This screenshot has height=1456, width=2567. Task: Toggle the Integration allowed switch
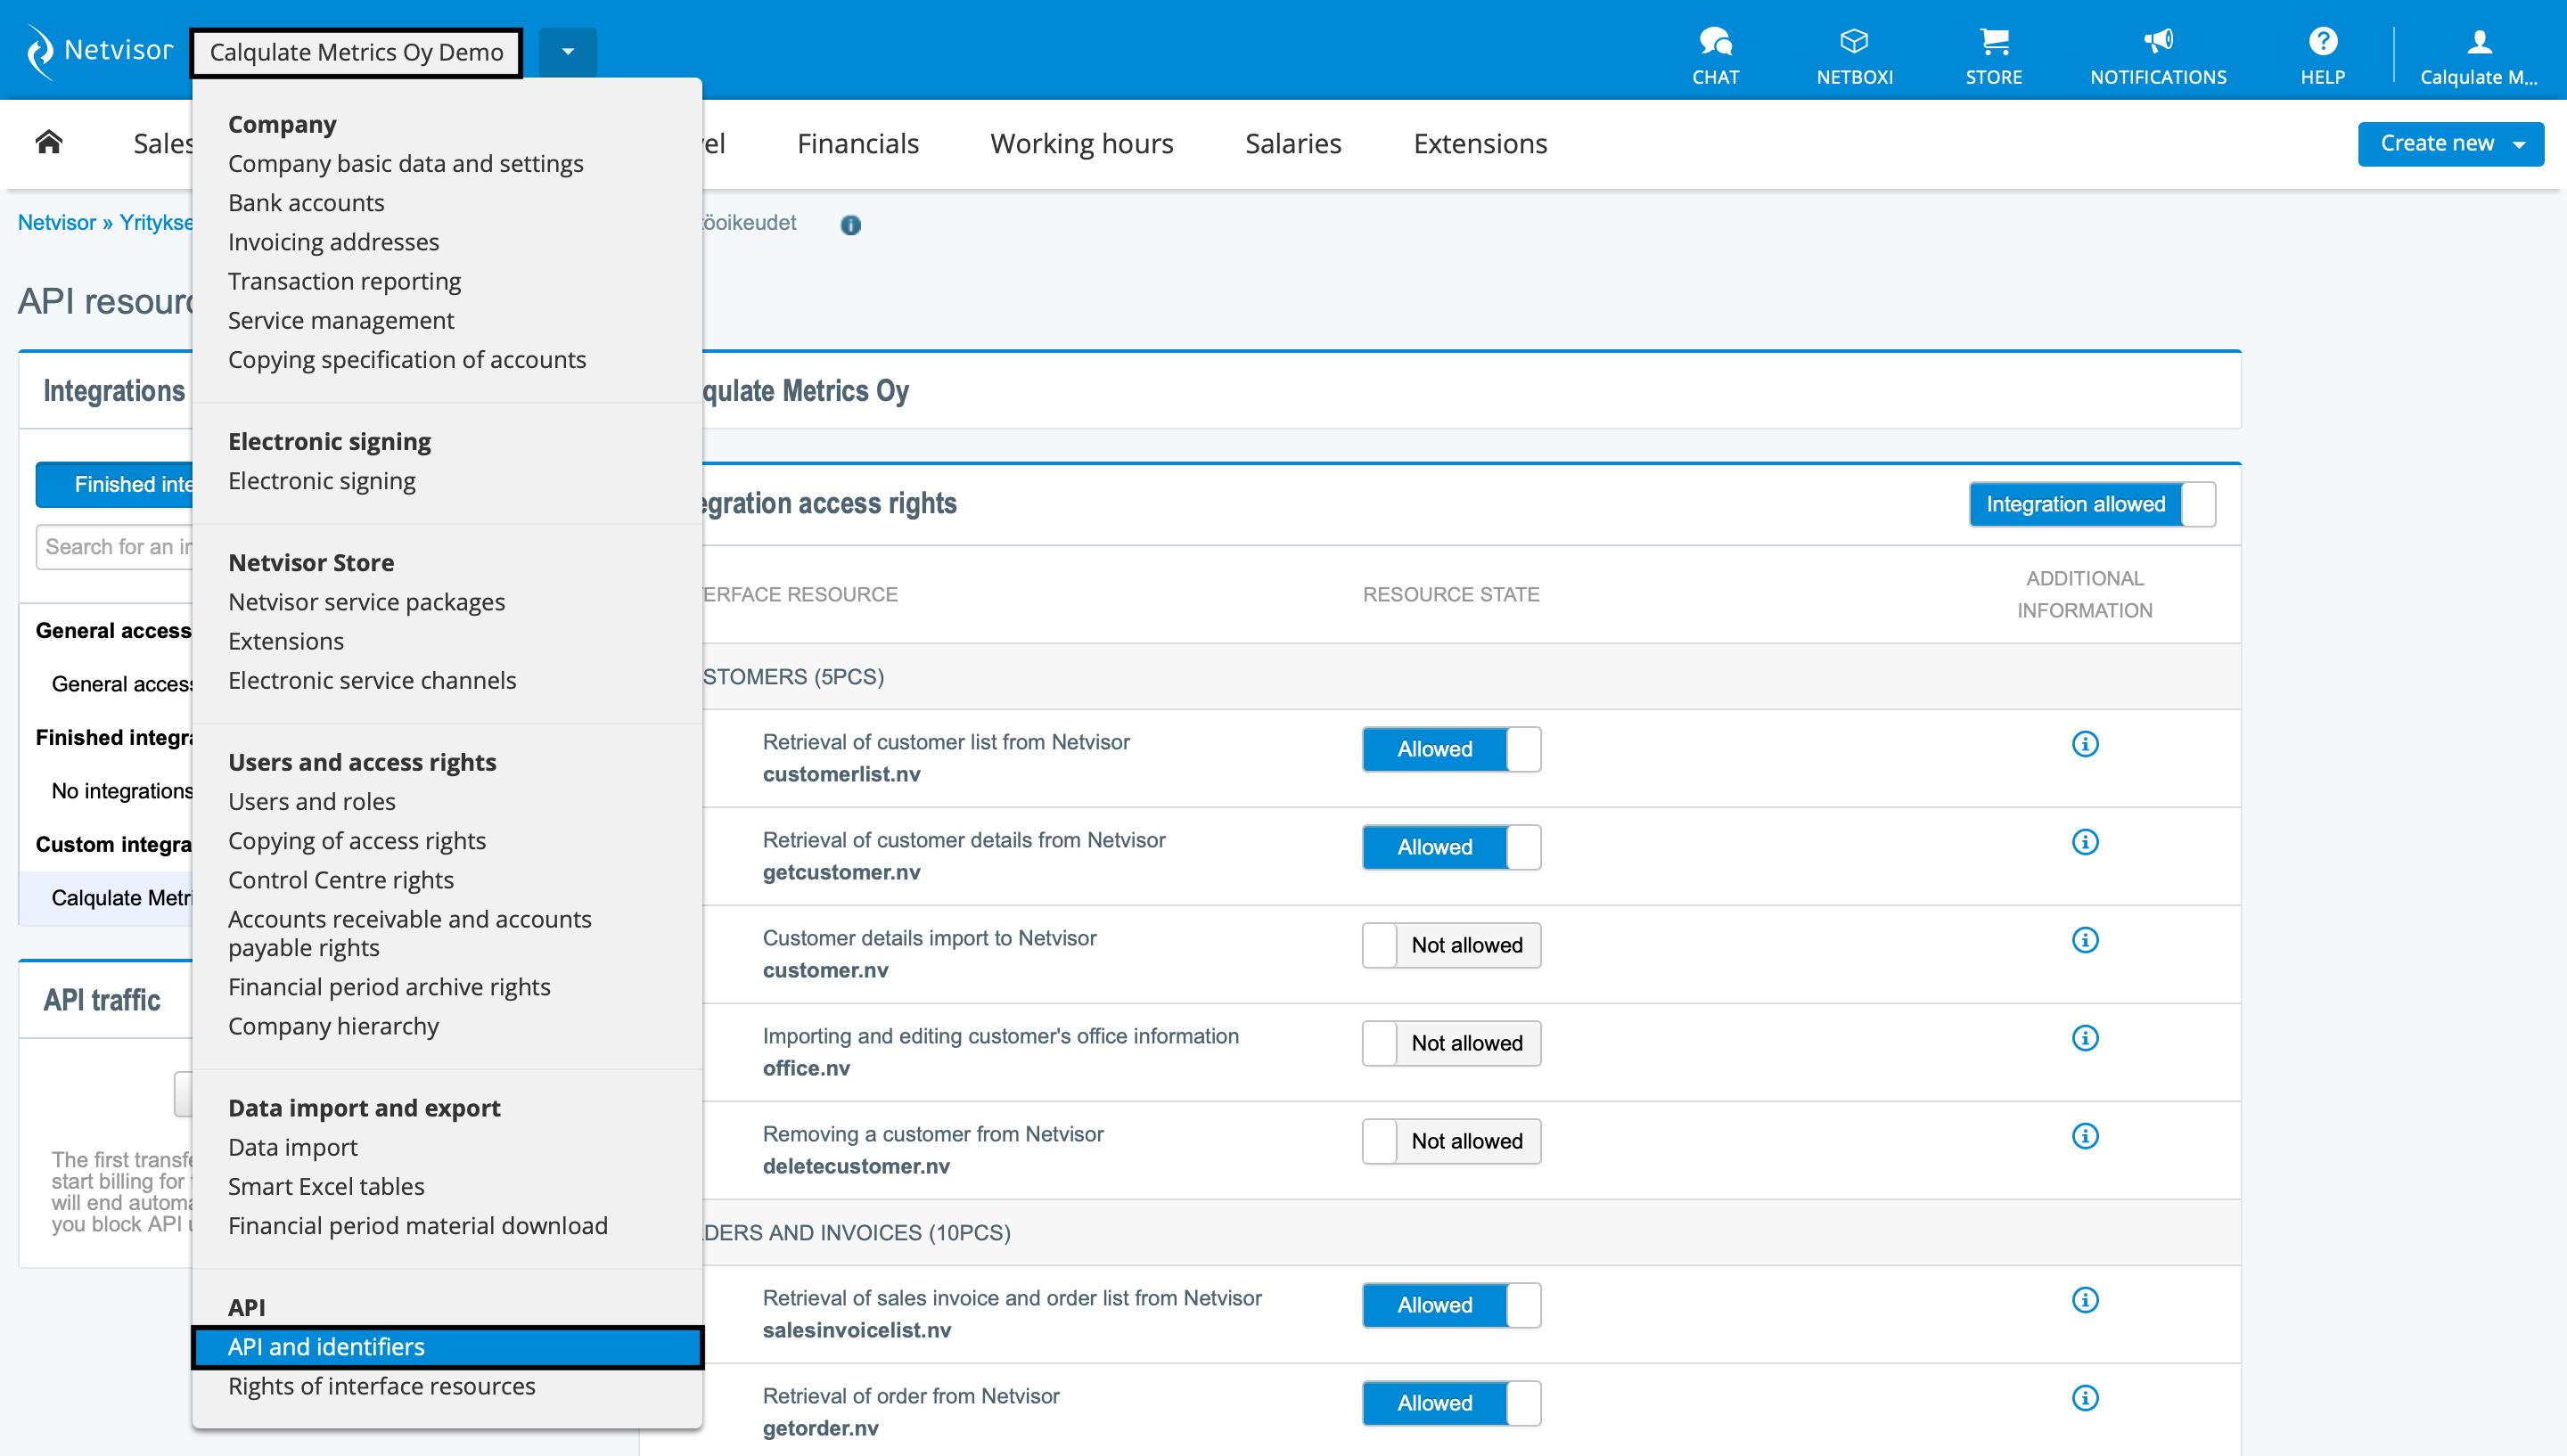coord(2092,504)
